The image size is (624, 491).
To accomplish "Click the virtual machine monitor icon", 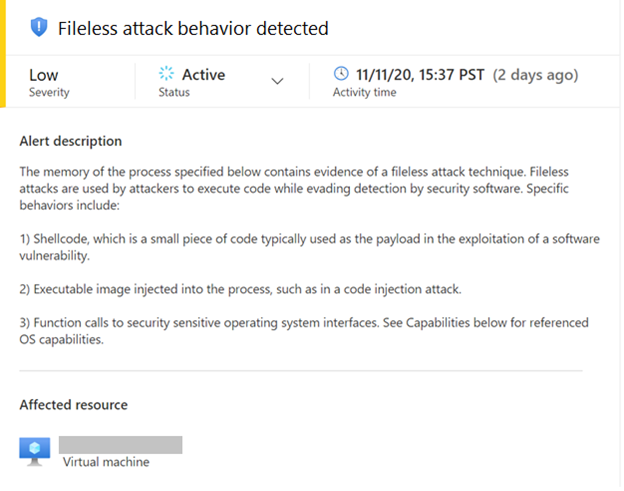I will 35,452.
